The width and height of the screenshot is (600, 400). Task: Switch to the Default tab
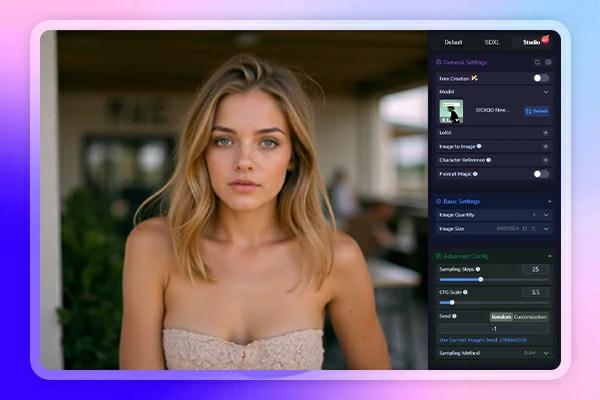[x=453, y=42]
